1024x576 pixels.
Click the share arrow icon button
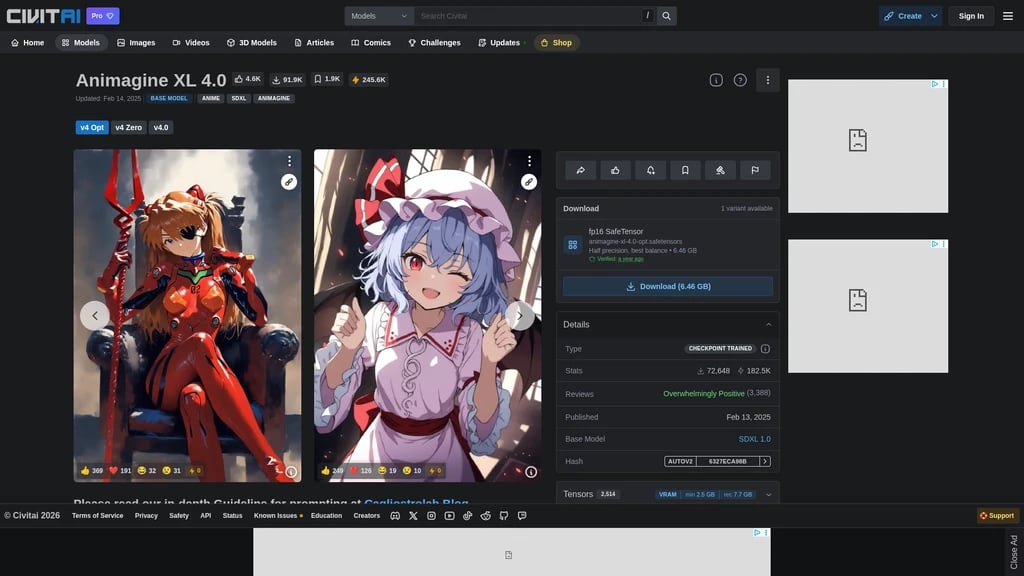581,170
